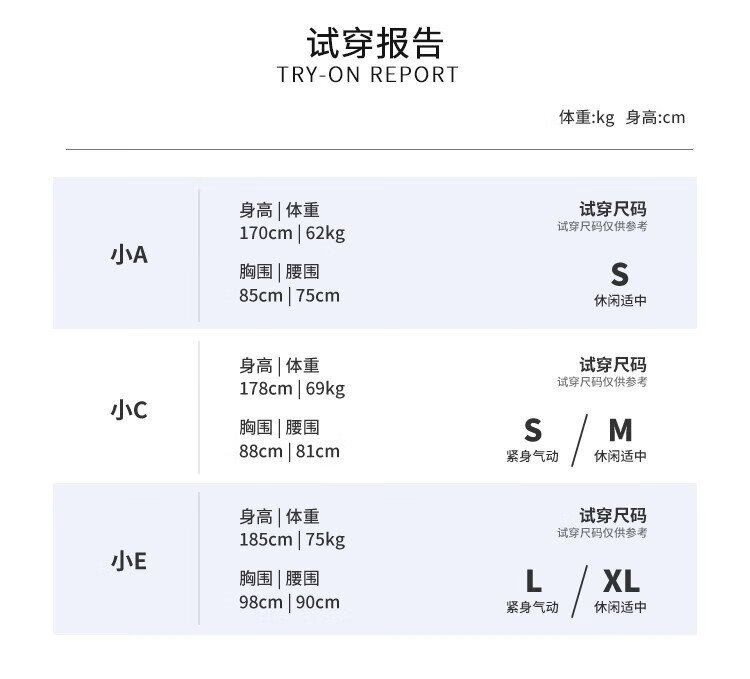
Task: Select the 小E tester row label
Action: pos(129,561)
